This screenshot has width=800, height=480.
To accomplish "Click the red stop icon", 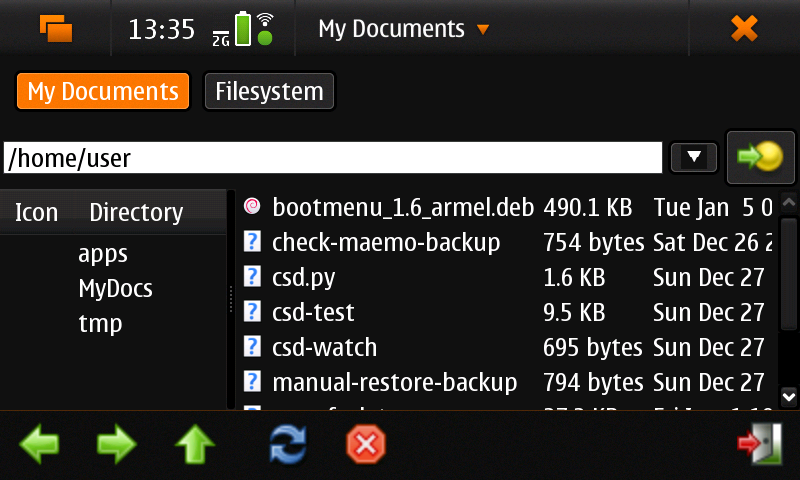I will pos(366,444).
